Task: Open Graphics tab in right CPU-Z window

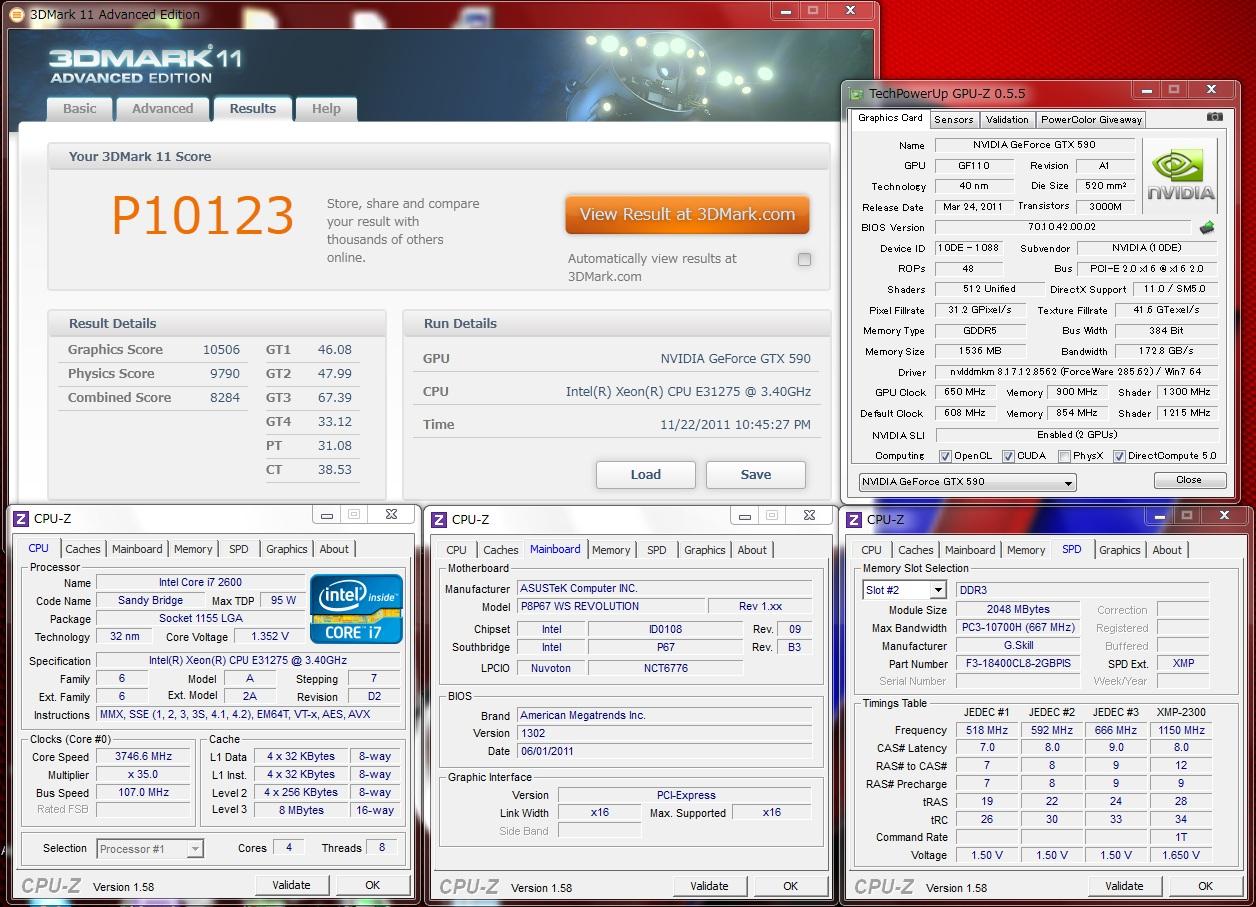Action: tap(1120, 550)
